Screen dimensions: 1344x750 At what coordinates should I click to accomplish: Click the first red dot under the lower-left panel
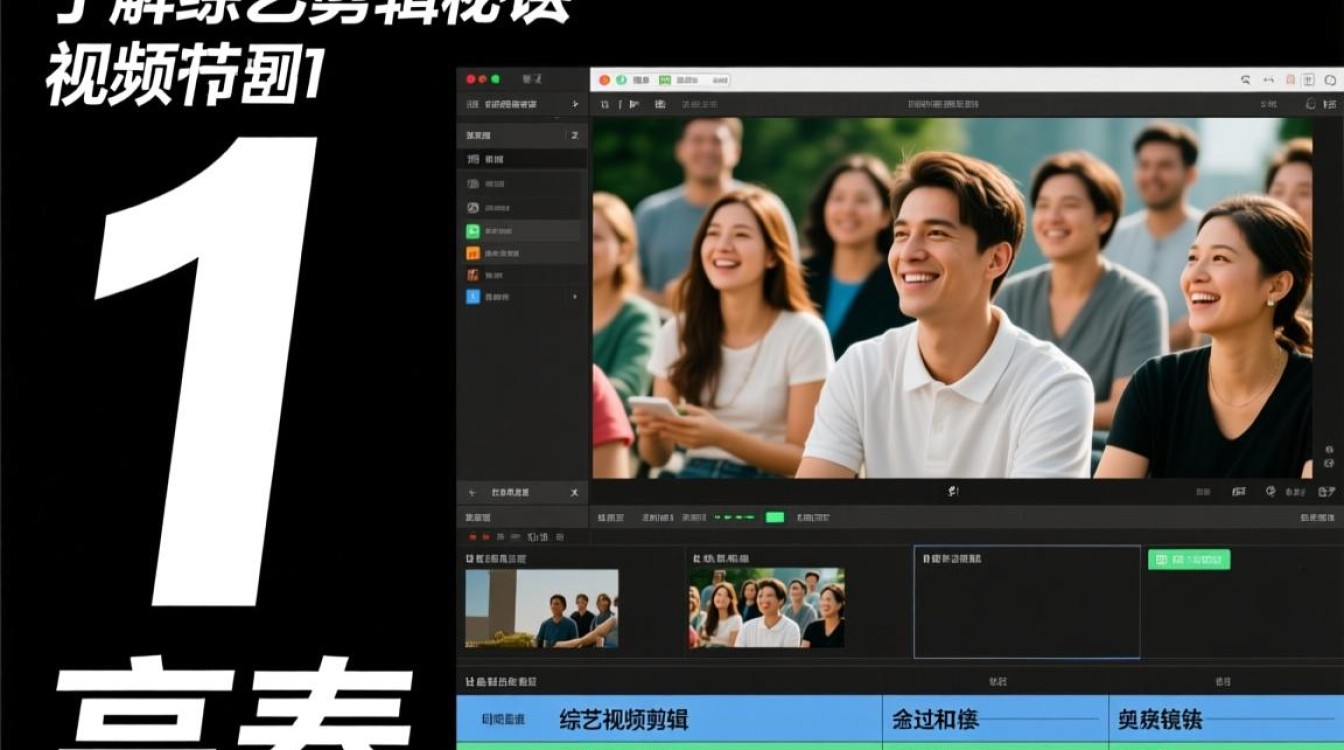pos(473,537)
